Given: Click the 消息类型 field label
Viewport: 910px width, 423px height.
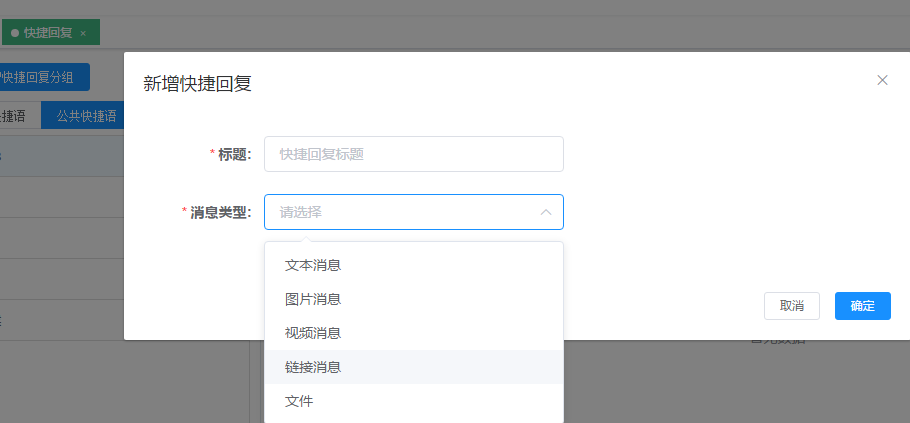Looking at the screenshot, I should pyautogui.click(x=220, y=212).
